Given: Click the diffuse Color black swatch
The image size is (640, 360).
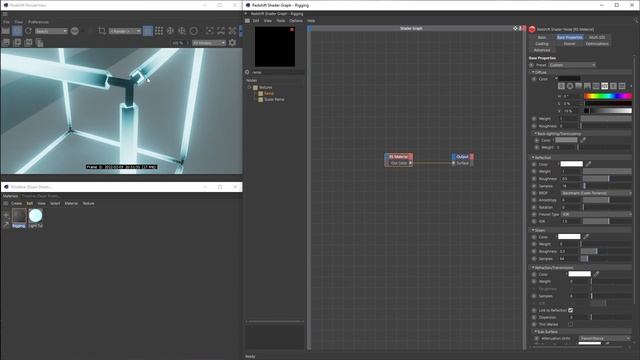Looking at the screenshot, I should (x=569, y=78).
